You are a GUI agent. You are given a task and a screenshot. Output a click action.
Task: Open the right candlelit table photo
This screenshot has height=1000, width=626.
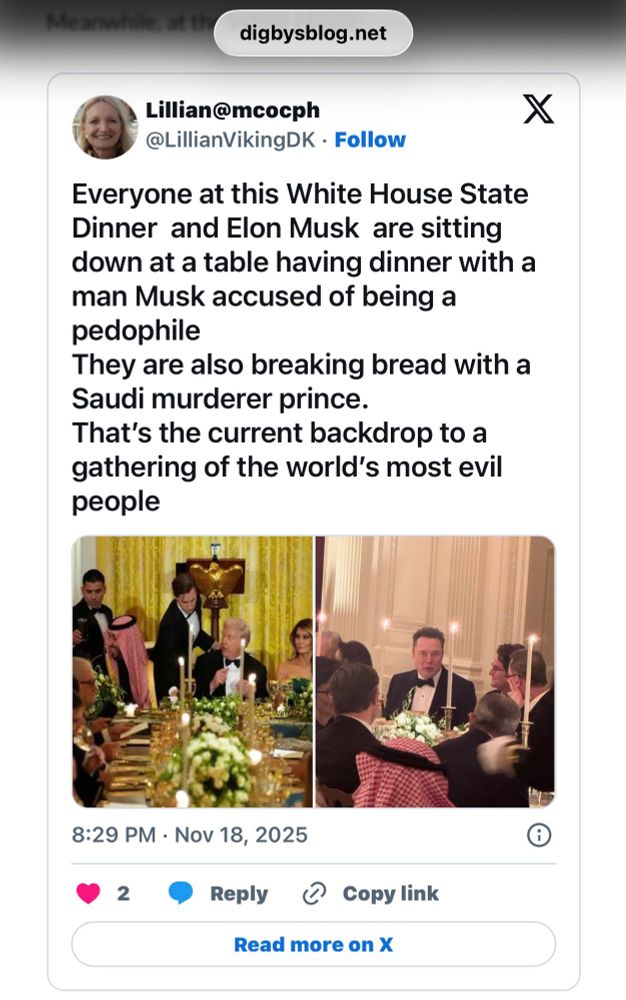pyautogui.click(x=435, y=672)
